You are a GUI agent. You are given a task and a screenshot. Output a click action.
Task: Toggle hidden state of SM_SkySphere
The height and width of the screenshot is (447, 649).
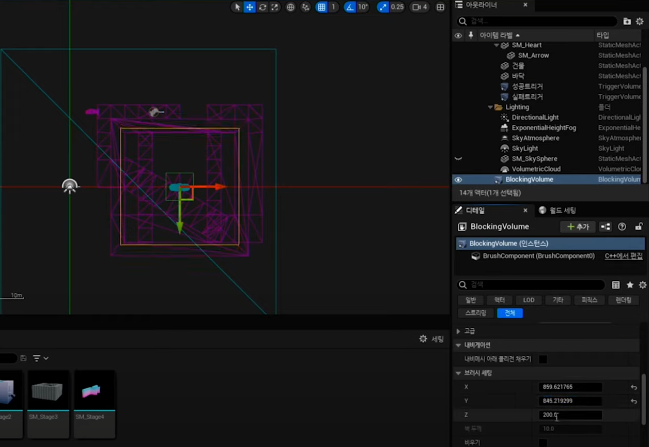point(458,158)
